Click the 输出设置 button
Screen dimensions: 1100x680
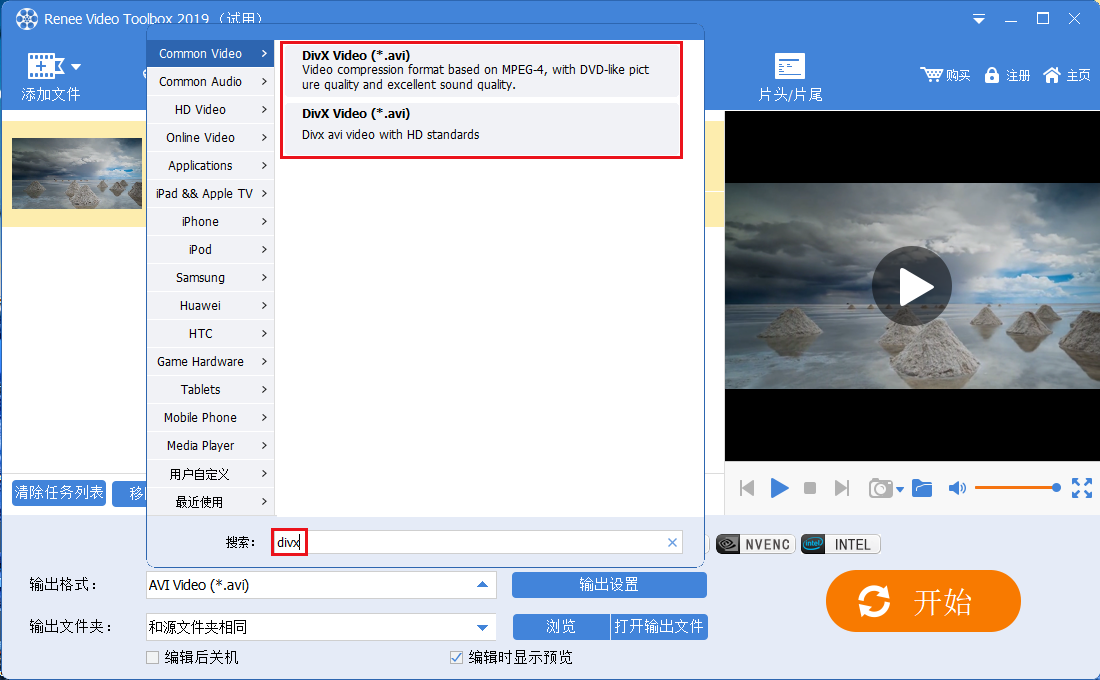coord(609,585)
